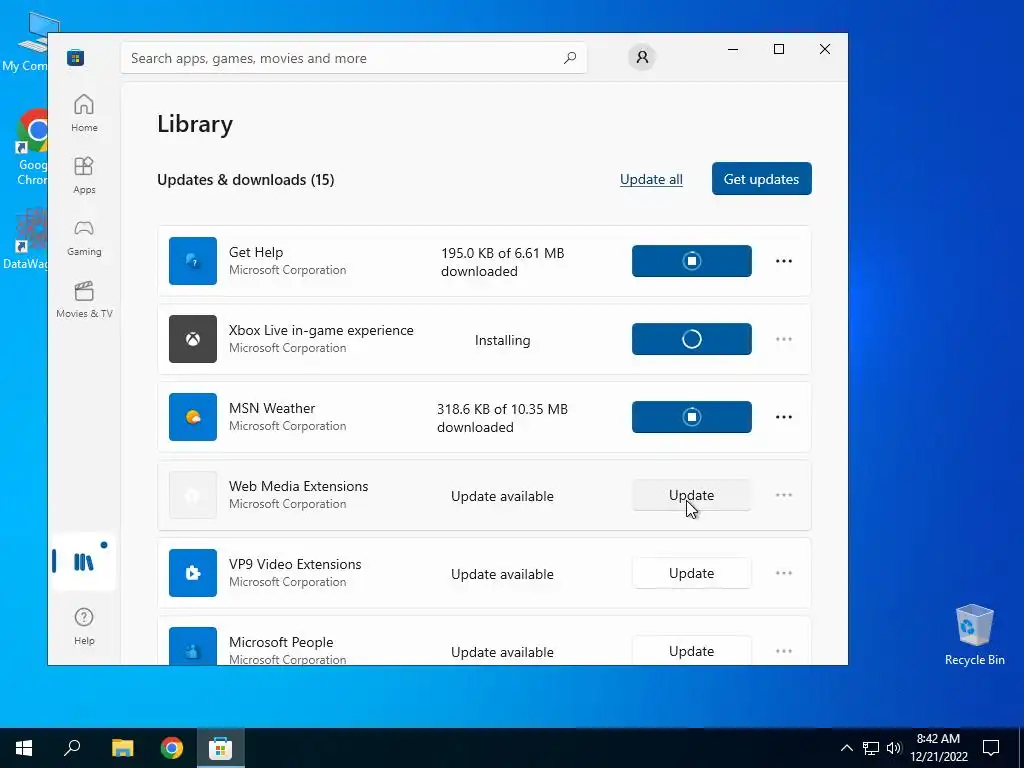
Task: Click the Microsoft People app icon
Action: pos(193,647)
